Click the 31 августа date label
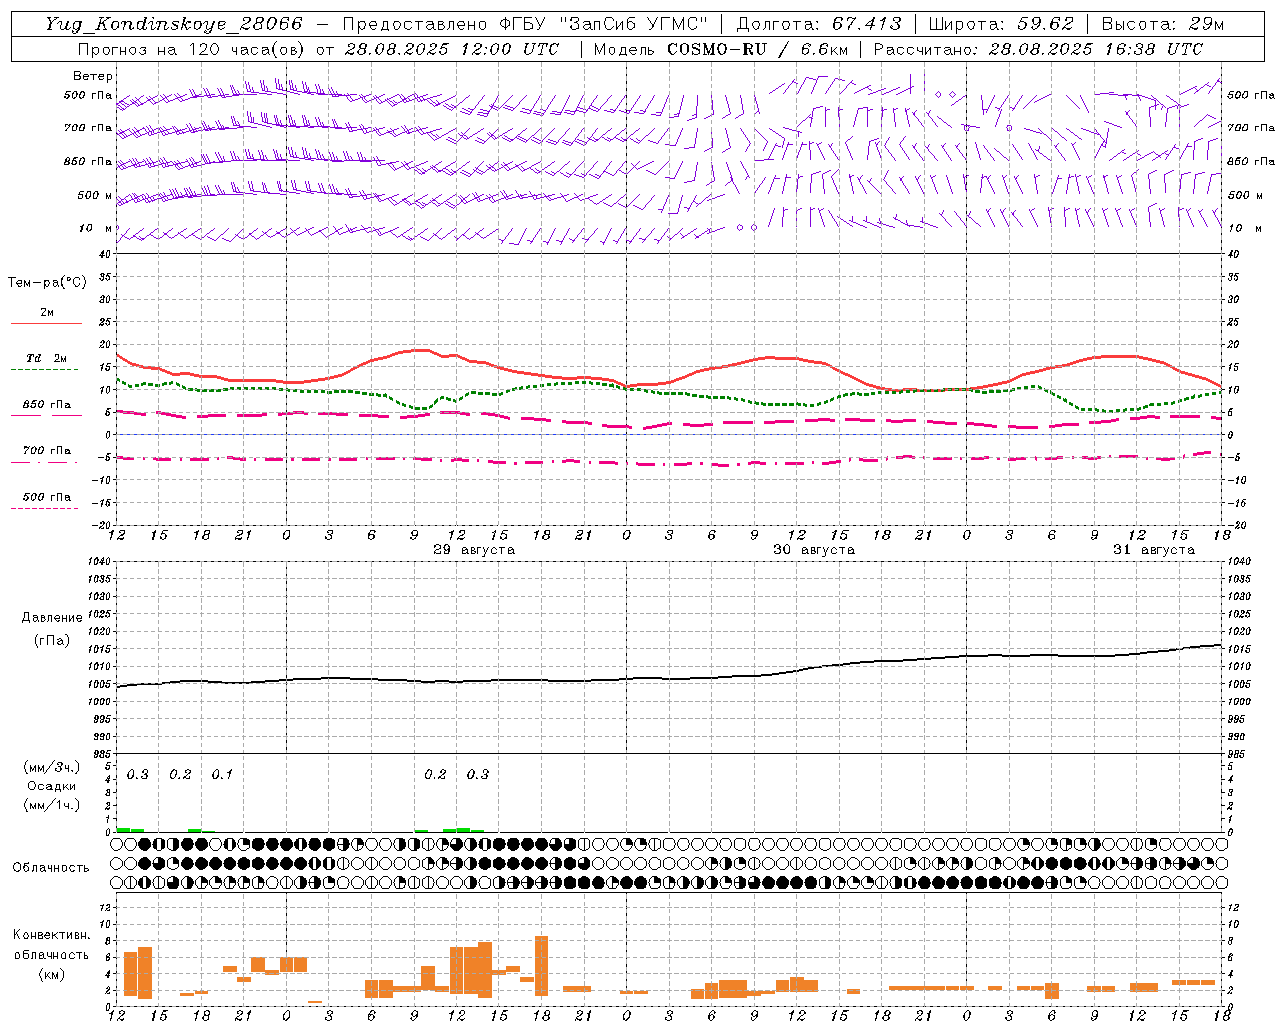 pos(1154,550)
